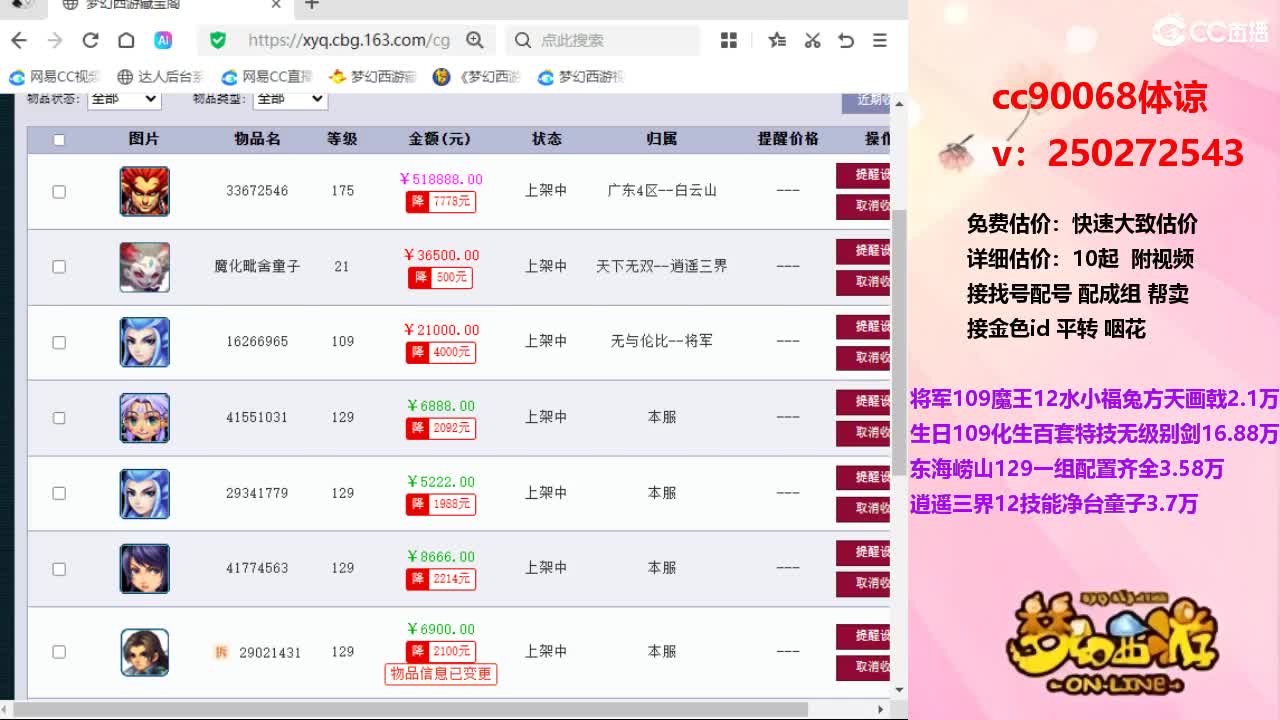1280x720 pixels.
Task: Click the 取消收藏 button for item 16266965
Action: coord(863,357)
